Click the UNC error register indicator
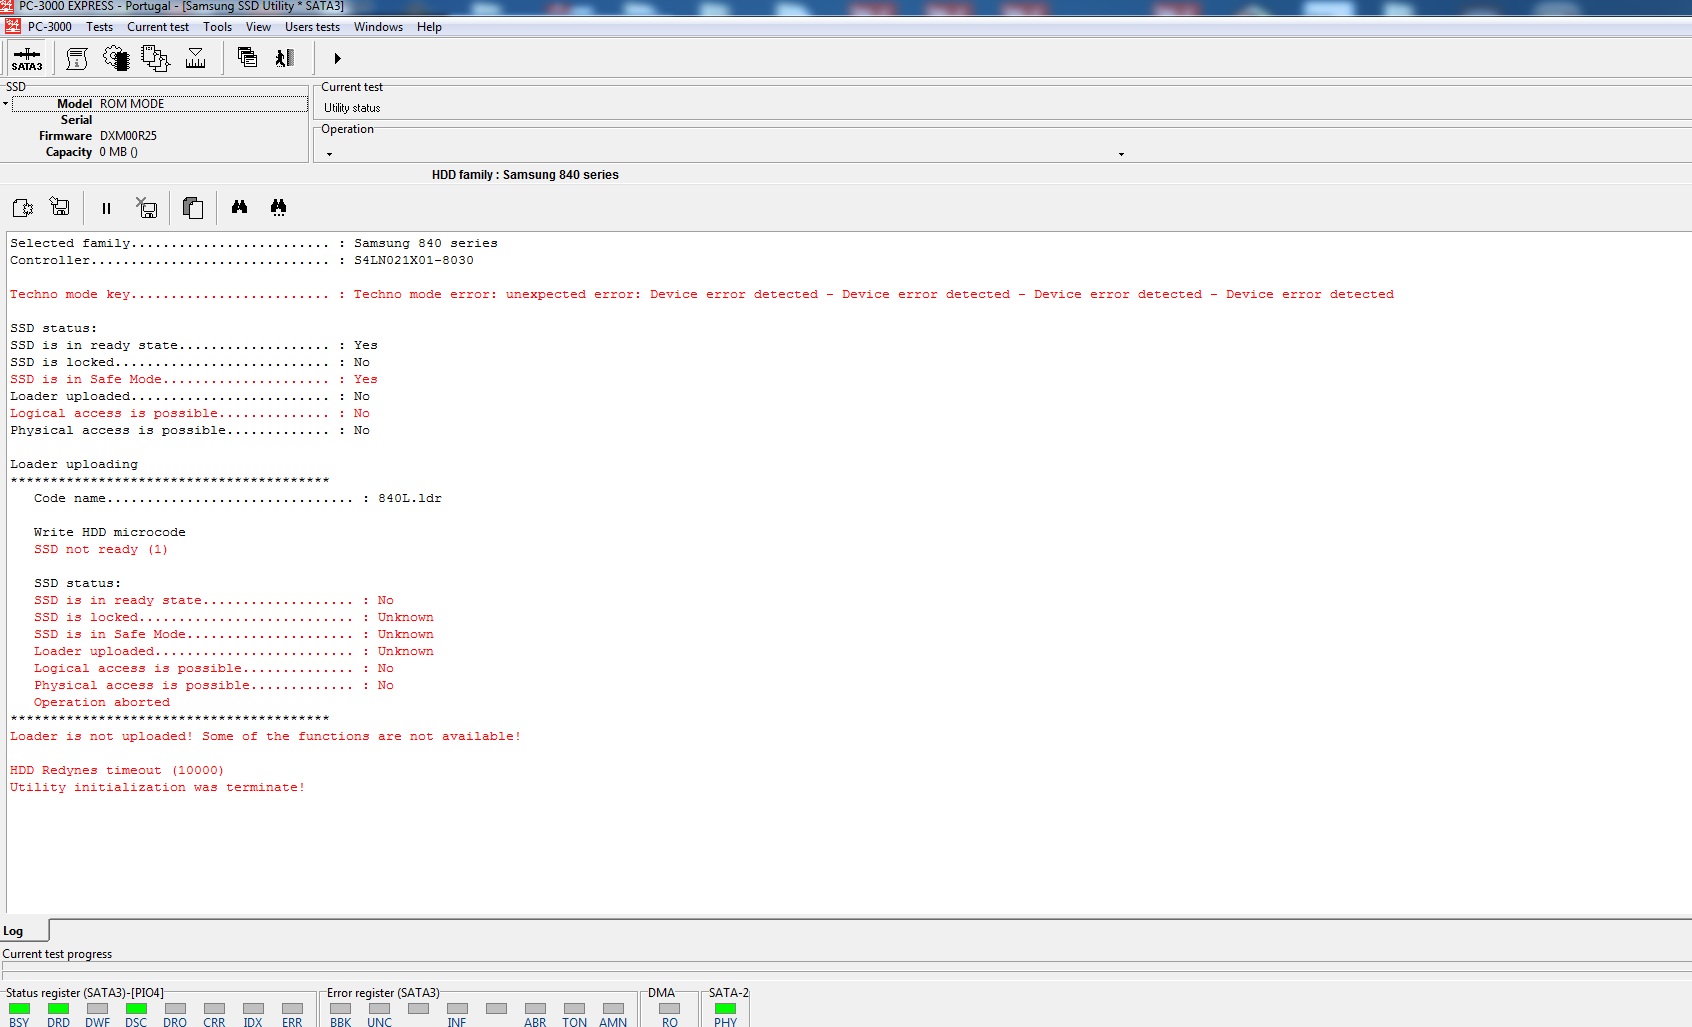1692x1027 pixels. tap(379, 1009)
